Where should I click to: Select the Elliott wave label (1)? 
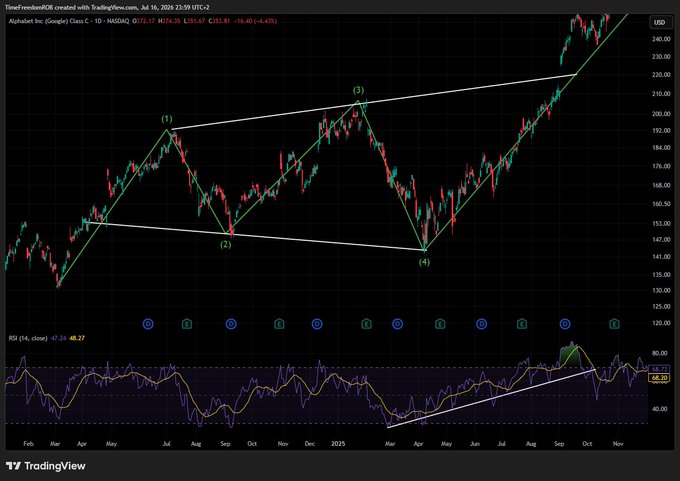click(167, 119)
